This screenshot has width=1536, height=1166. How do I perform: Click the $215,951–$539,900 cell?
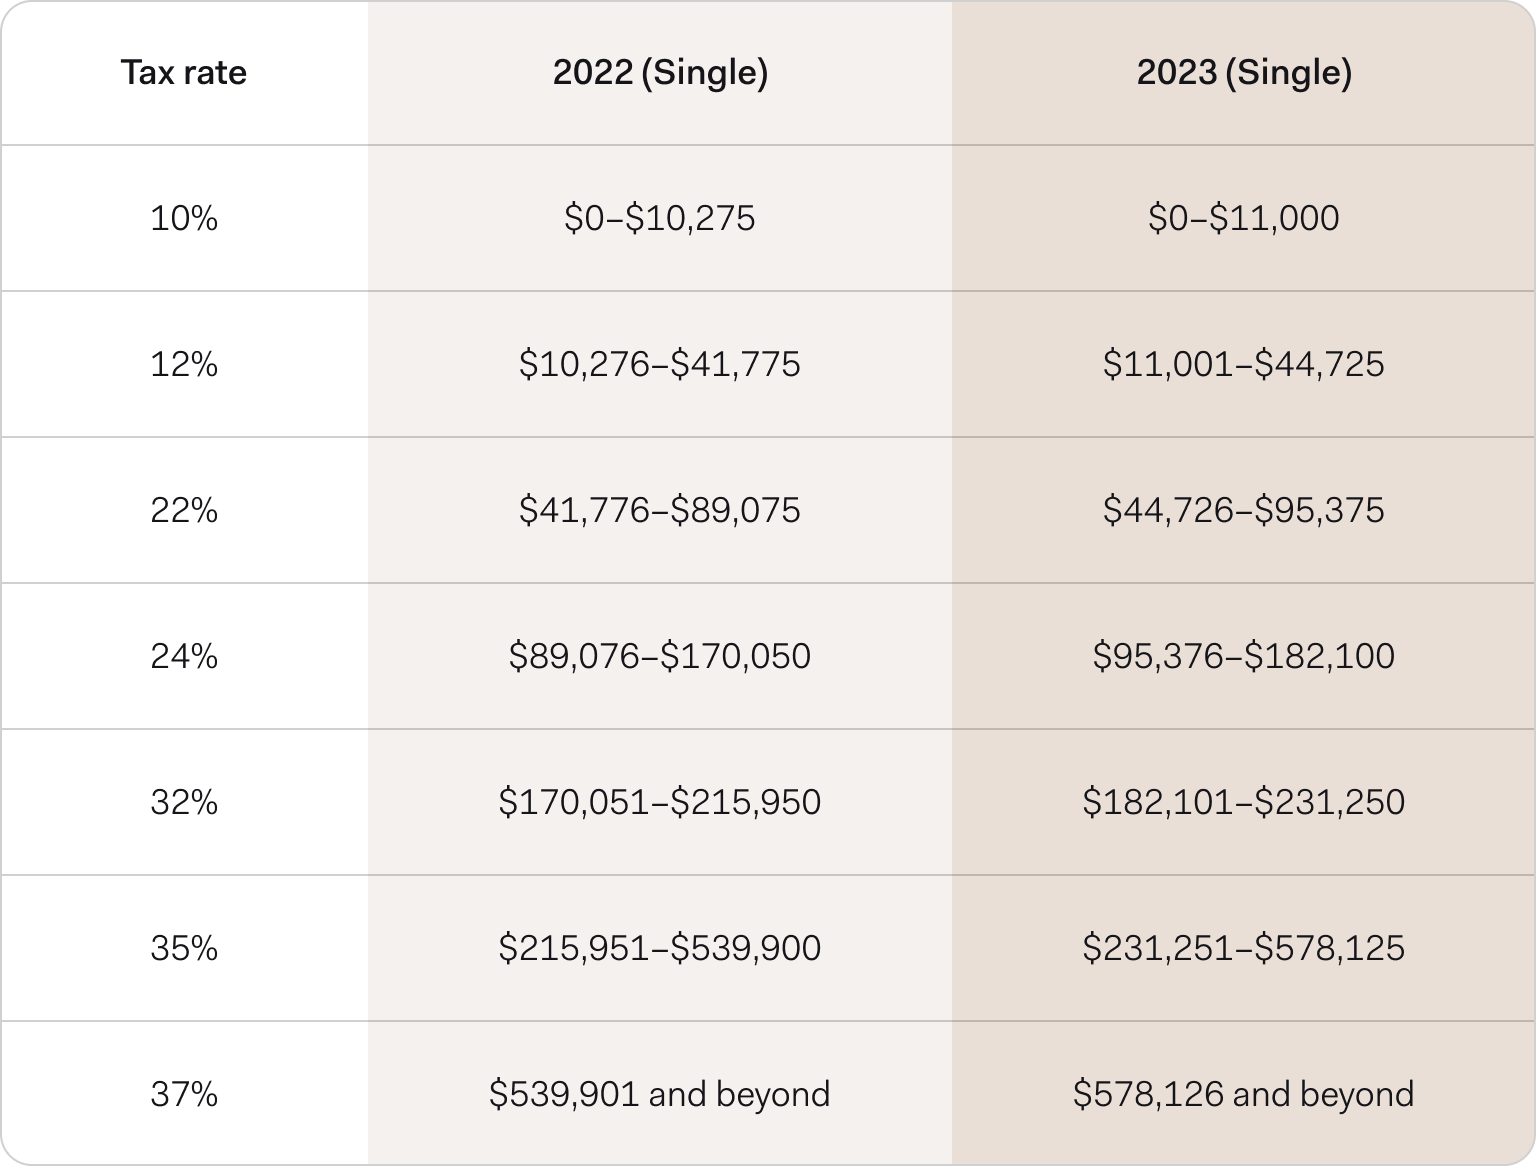click(x=660, y=948)
